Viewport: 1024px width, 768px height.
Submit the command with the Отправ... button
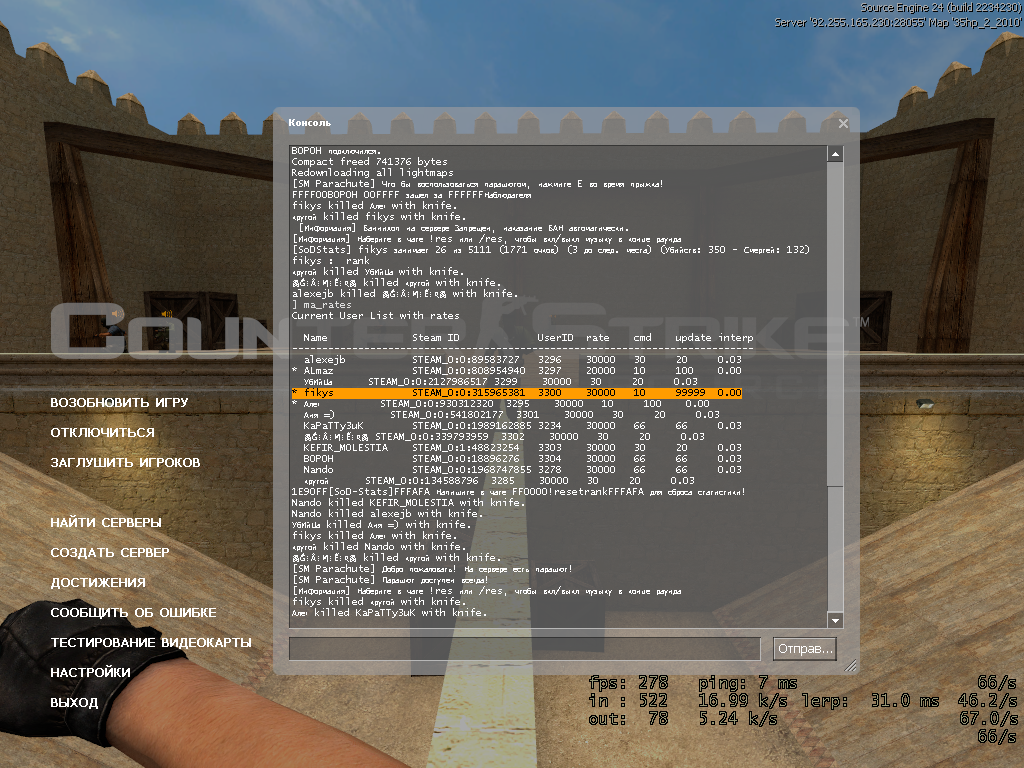tap(805, 648)
